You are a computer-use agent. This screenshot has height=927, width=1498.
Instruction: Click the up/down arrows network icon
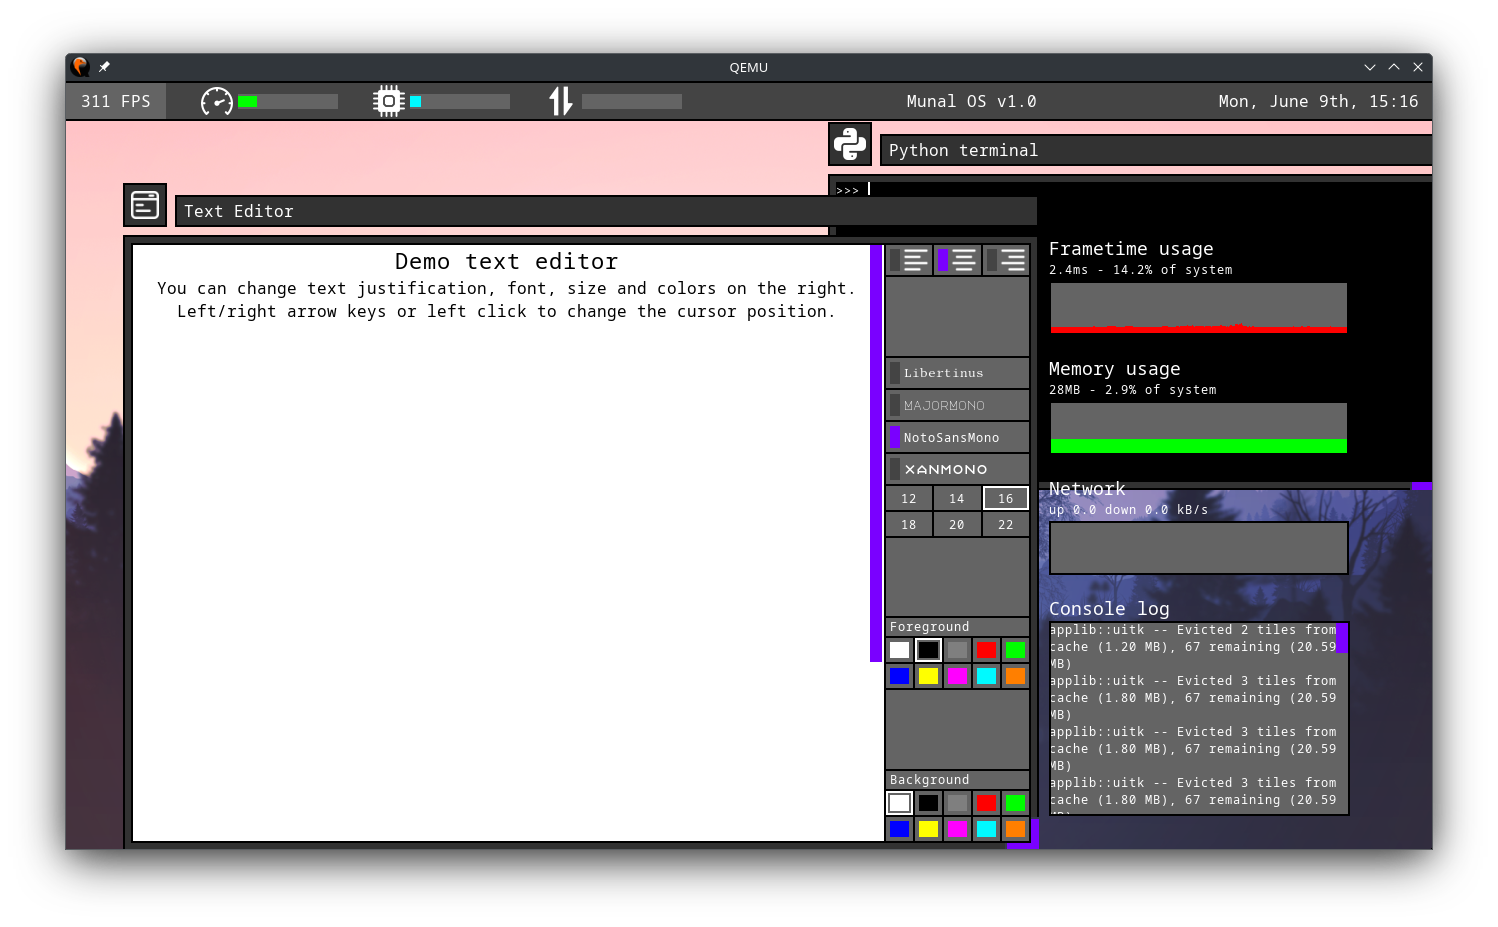[561, 101]
